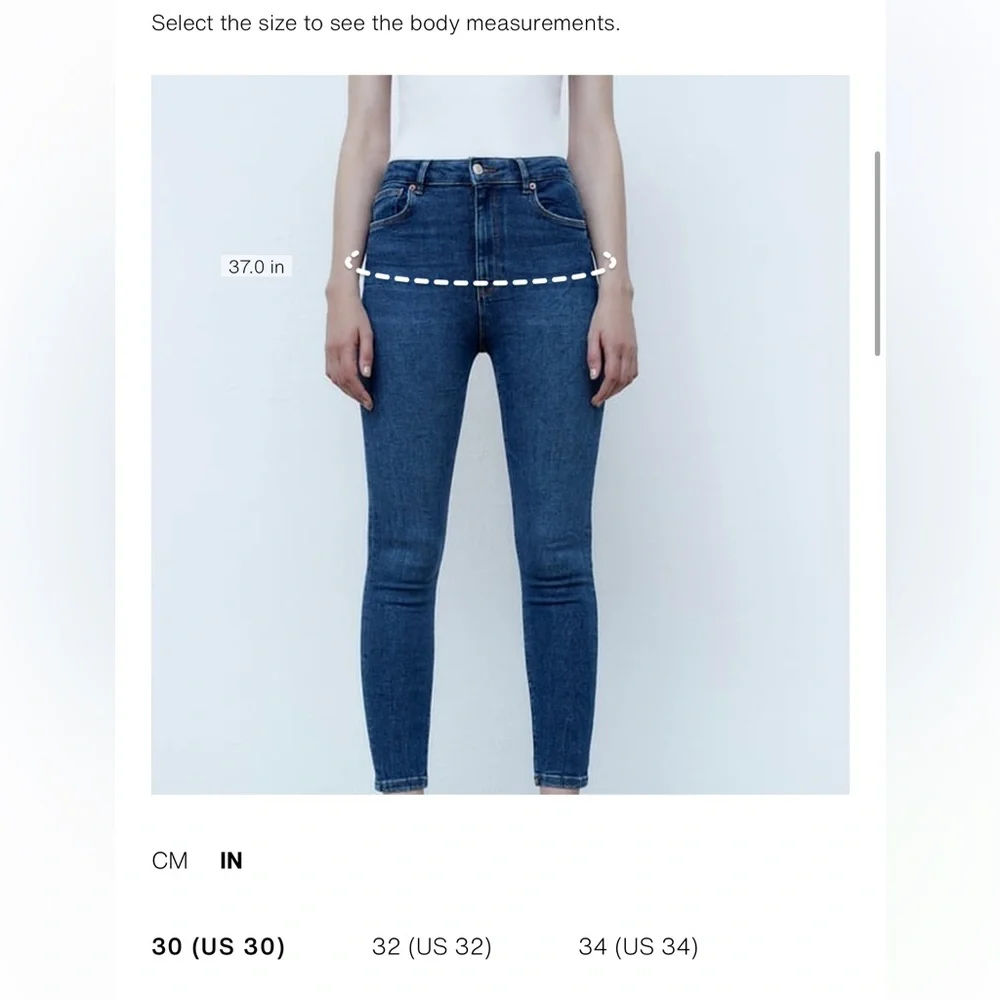
Task: Click the scrollbar track below the thumb
Action: [x=878, y=574]
